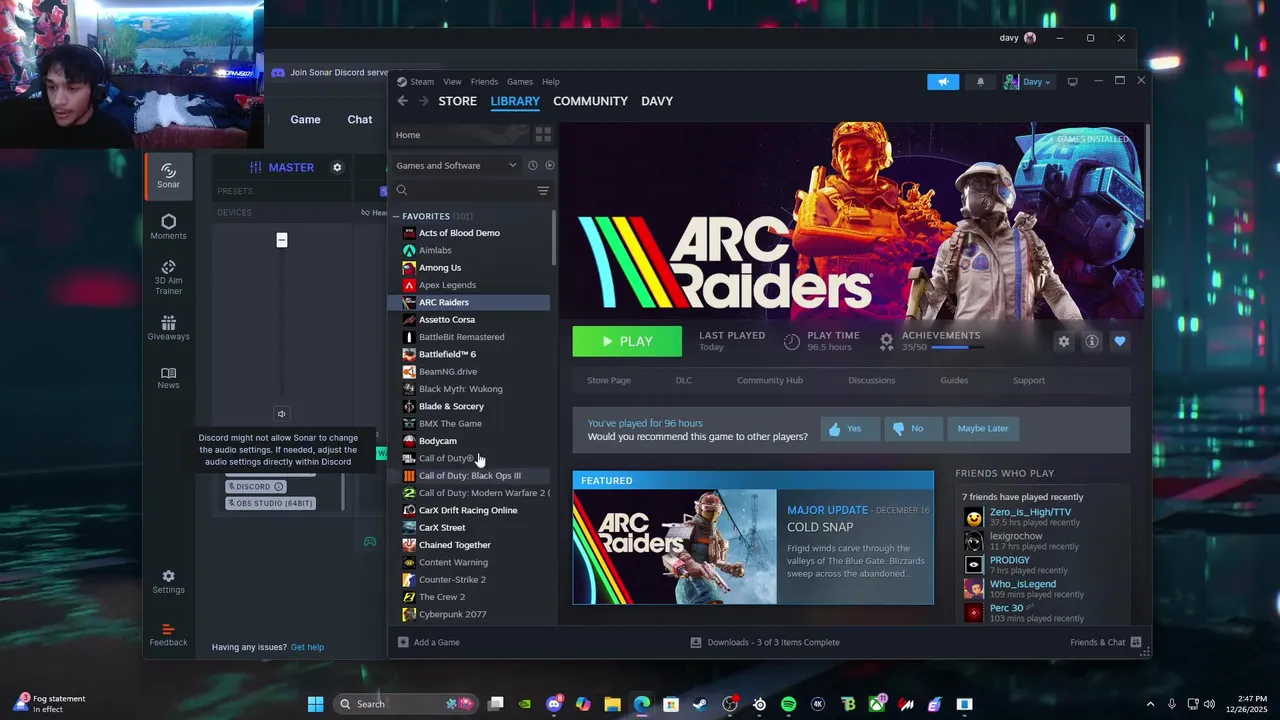Select Apex Legends in library list
This screenshot has height=720, width=1280.
pyautogui.click(x=470, y=285)
